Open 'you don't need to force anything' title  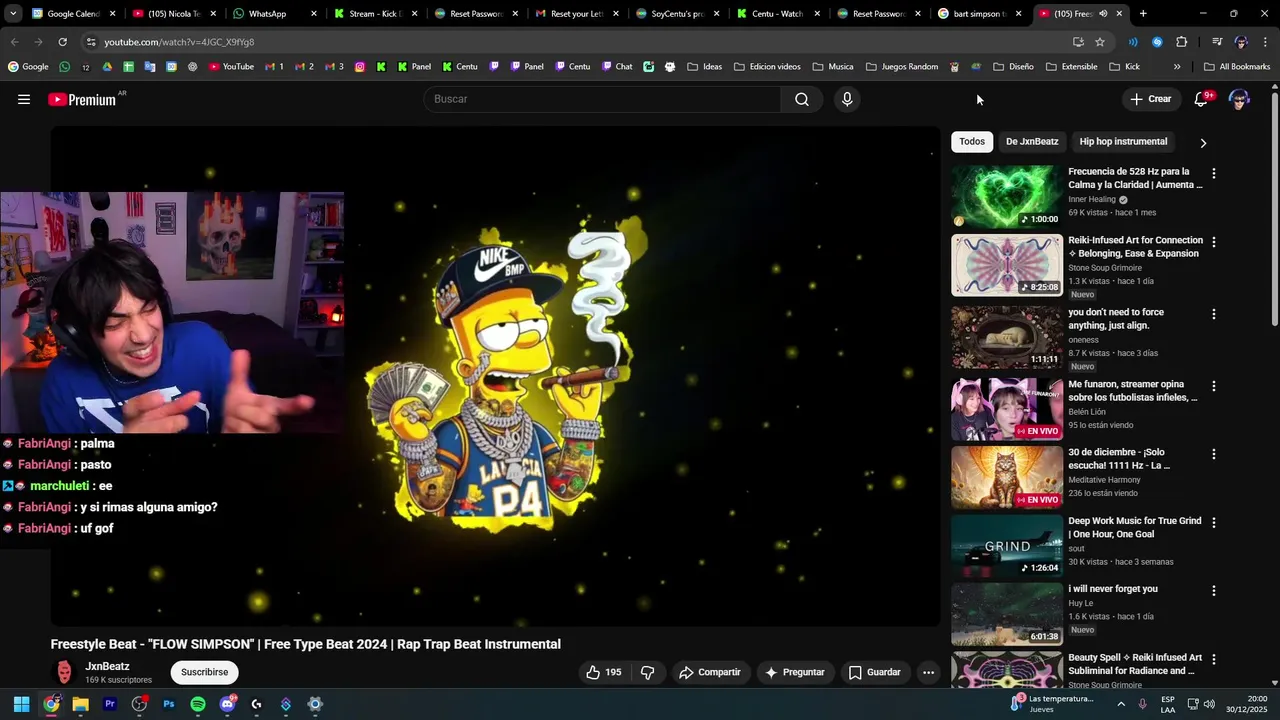(x=1116, y=319)
